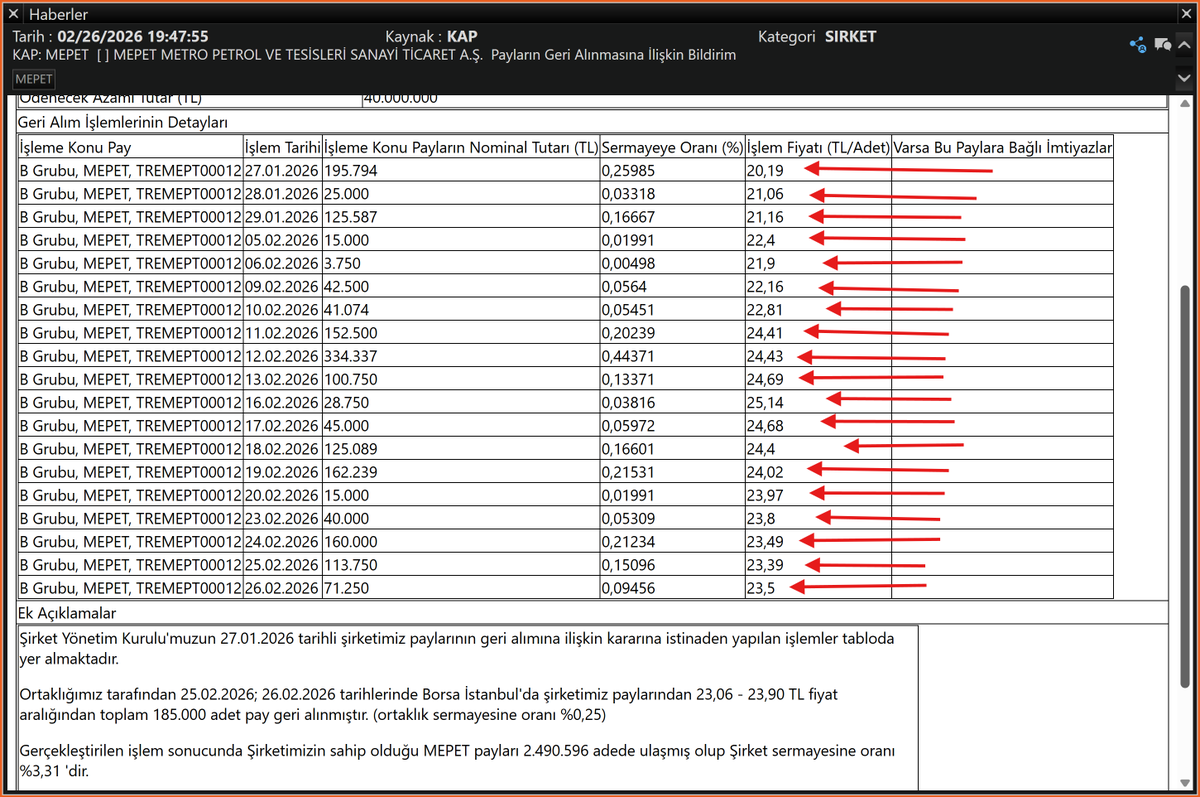Select the date cell 23.02.2026
This screenshot has width=1200, height=797.
point(283,519)
